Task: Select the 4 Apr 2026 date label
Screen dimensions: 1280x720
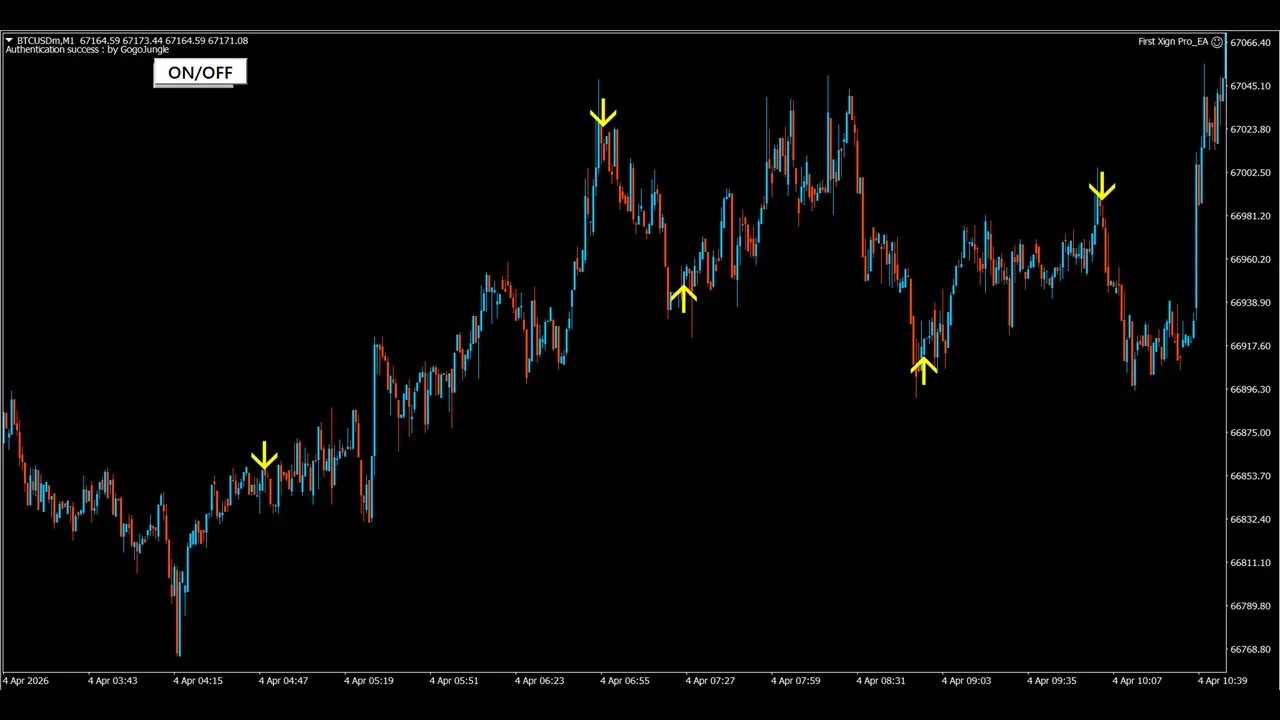Action: (x=26, y=681)
